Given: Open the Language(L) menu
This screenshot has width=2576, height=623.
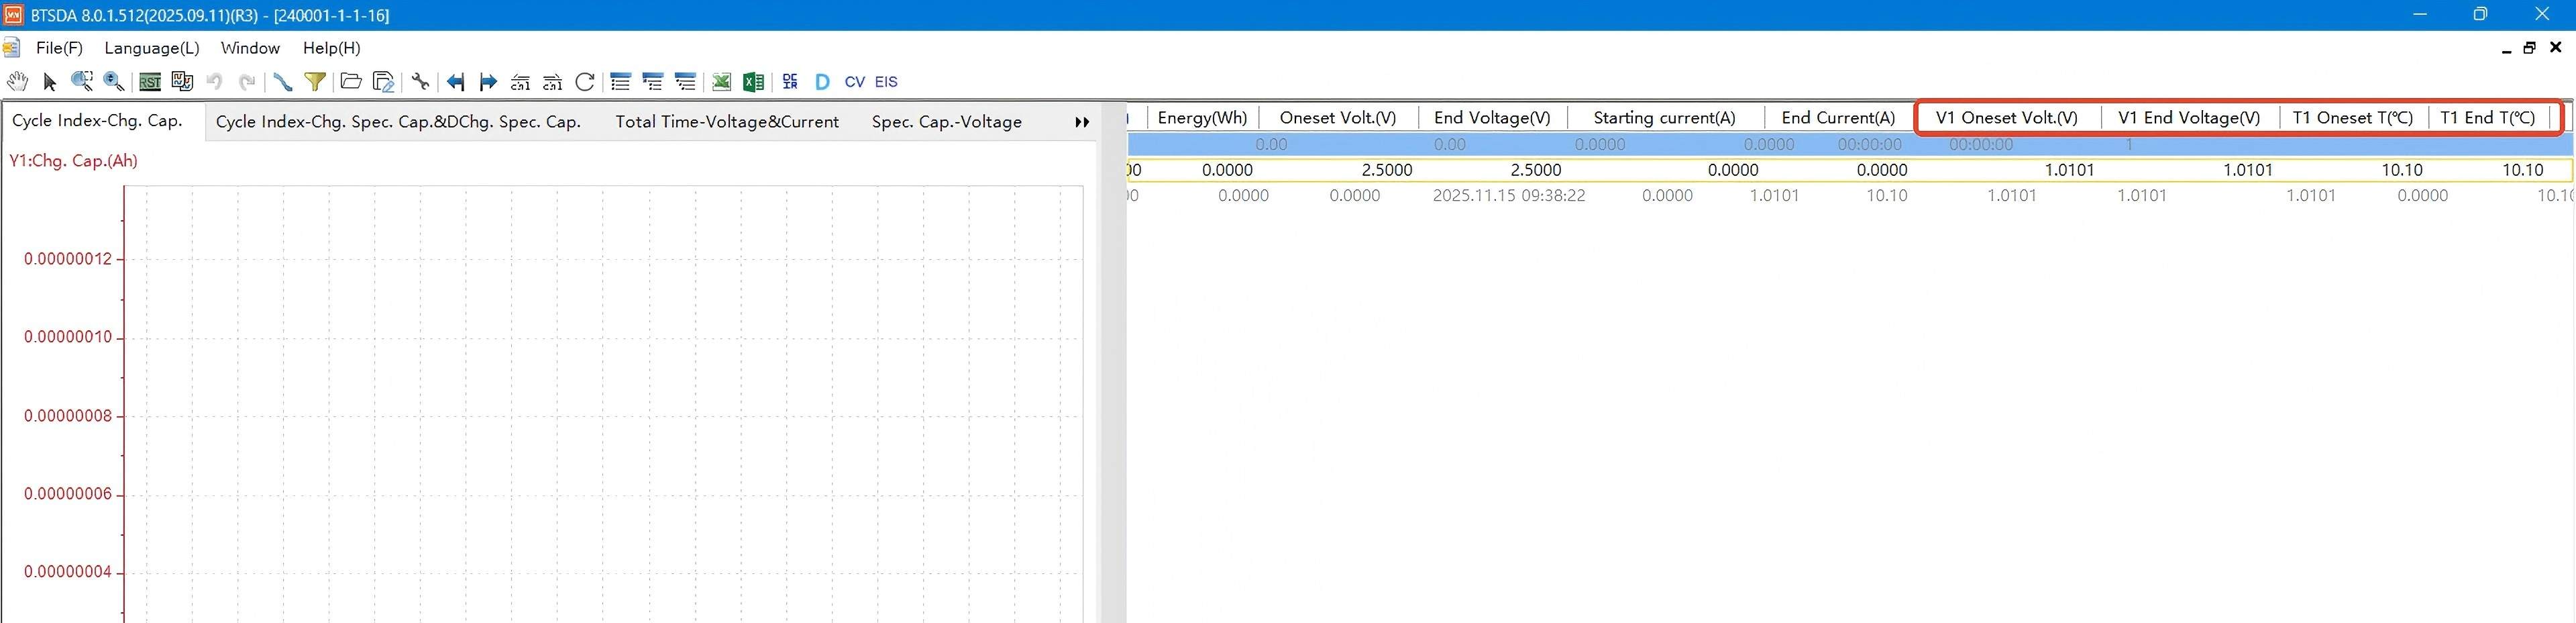Looking at the screenshot, I should (151, 48).
